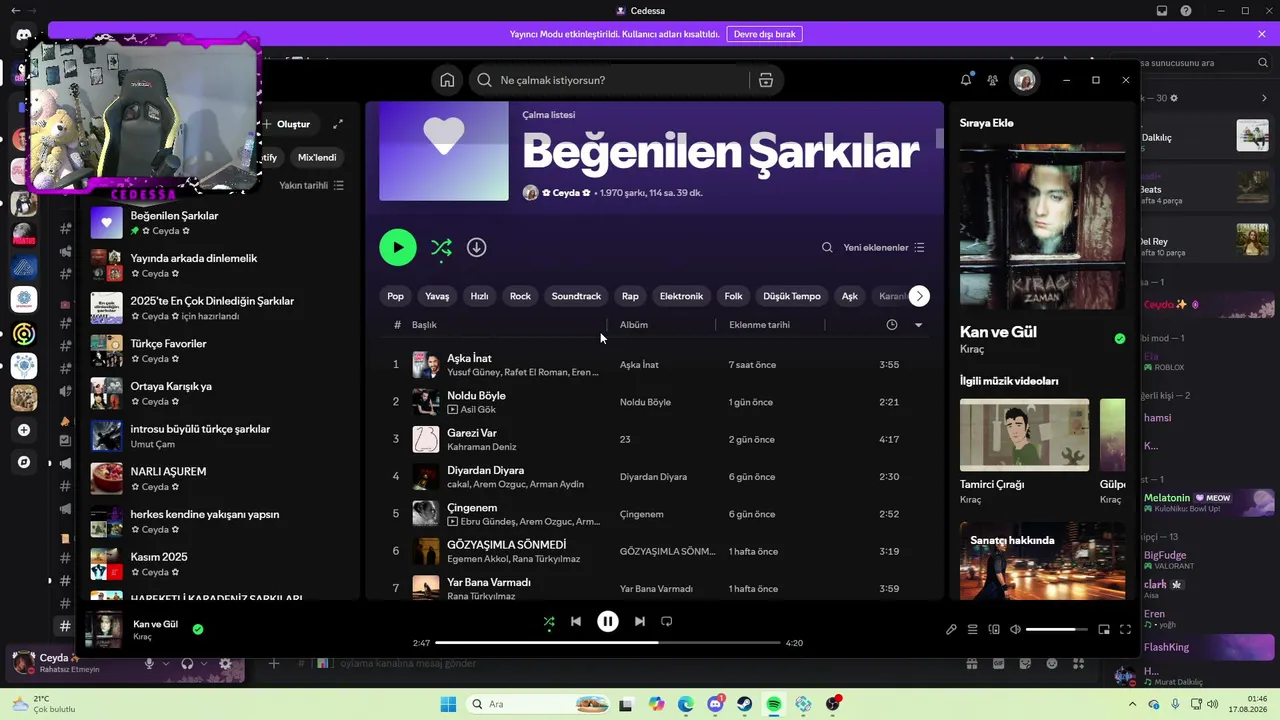Image resolution: width=1280 pixels, height=720 pixels.
Task: Open Steam from the Windows taskbar
Action: (745, 704)
